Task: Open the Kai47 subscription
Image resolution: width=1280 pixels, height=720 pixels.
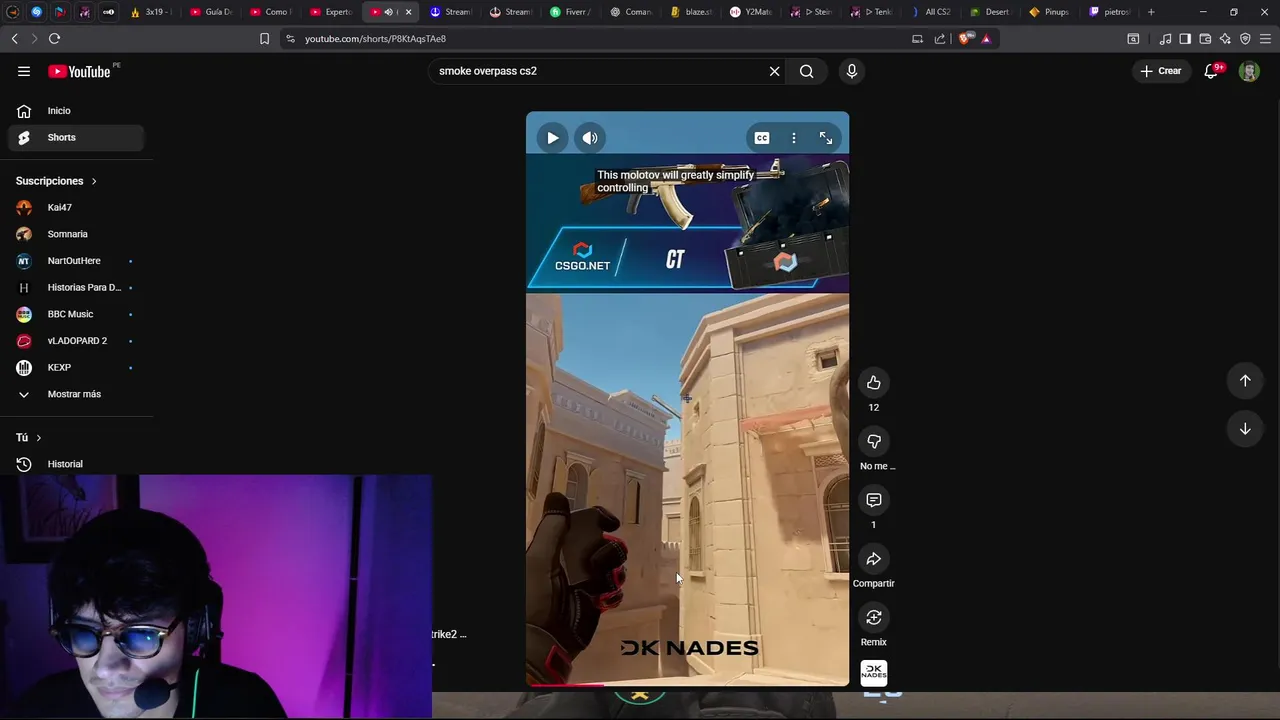Action: pyautogui.click(x=76, y=207)
